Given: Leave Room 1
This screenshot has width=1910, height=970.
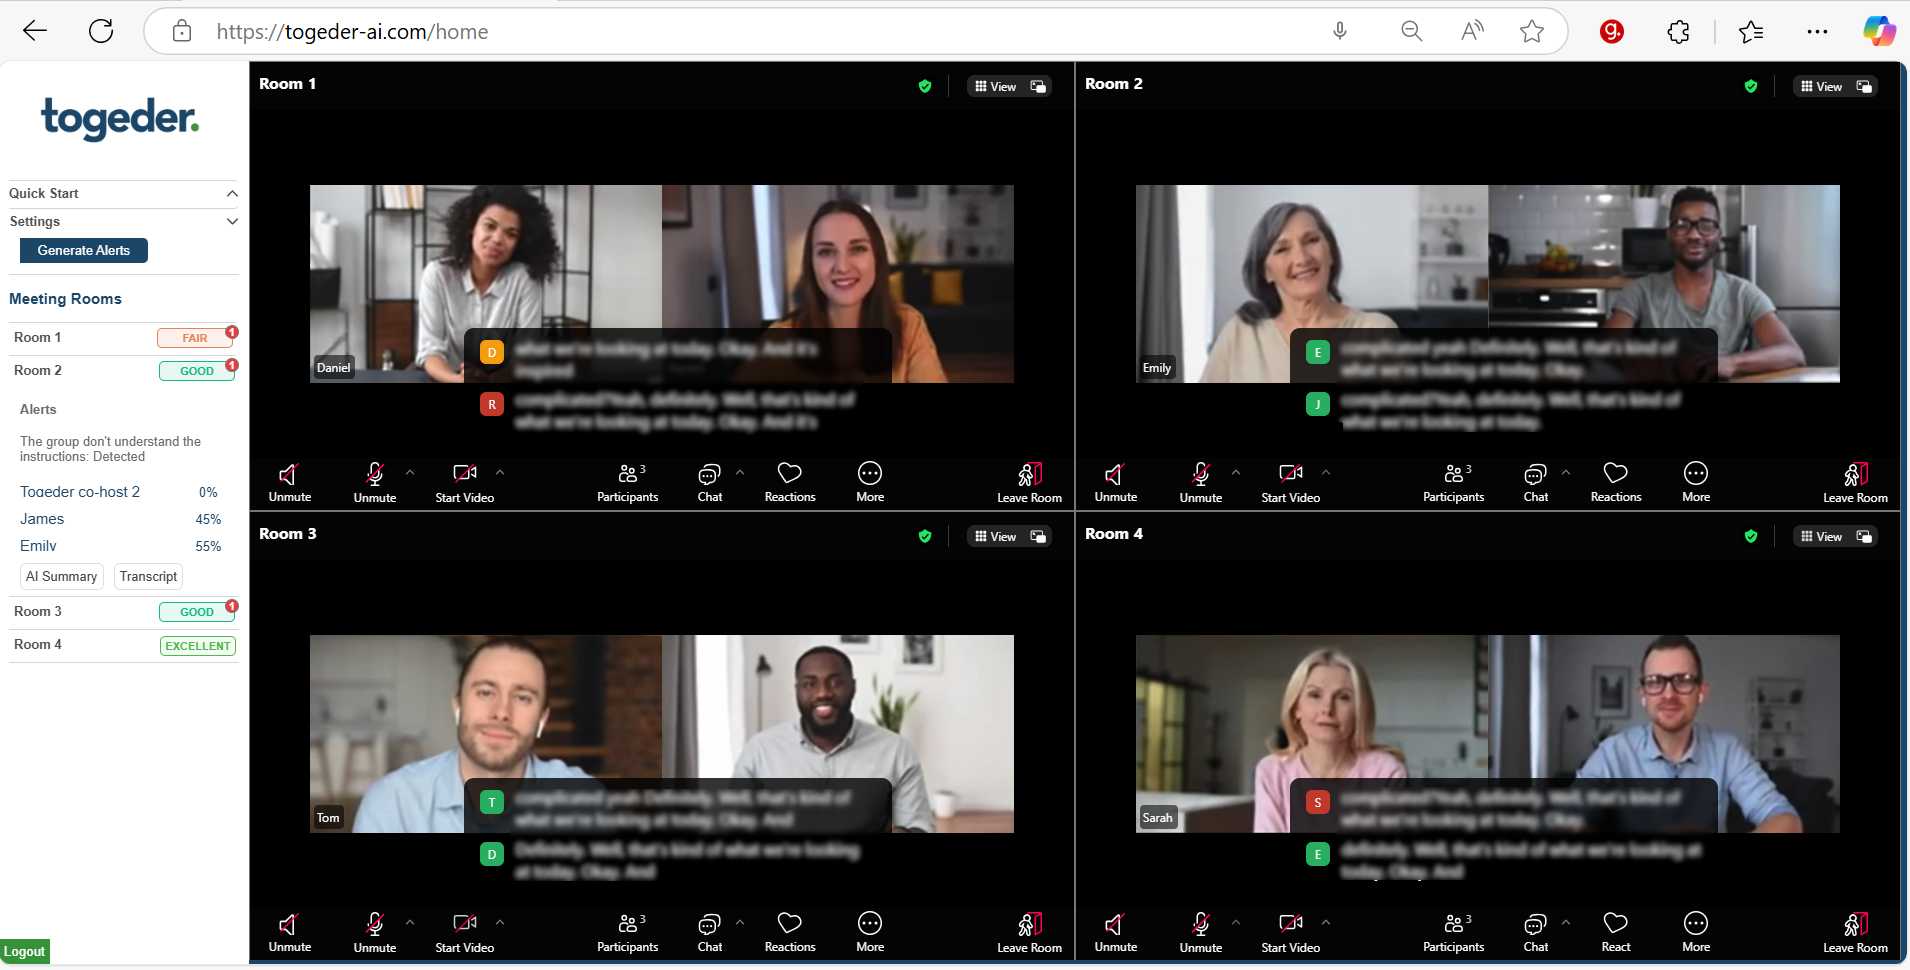Looking at the screenshot, I should tap(1030, 482).
